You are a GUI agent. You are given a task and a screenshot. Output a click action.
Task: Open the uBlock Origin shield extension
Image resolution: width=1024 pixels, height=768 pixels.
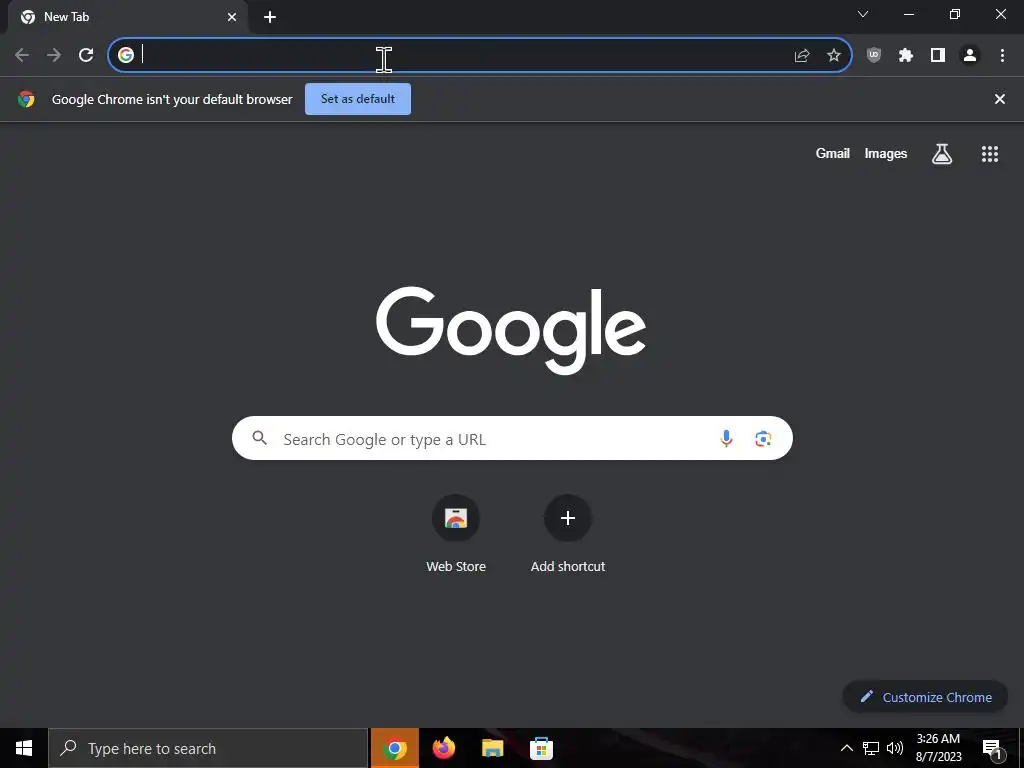click(874, 56)
